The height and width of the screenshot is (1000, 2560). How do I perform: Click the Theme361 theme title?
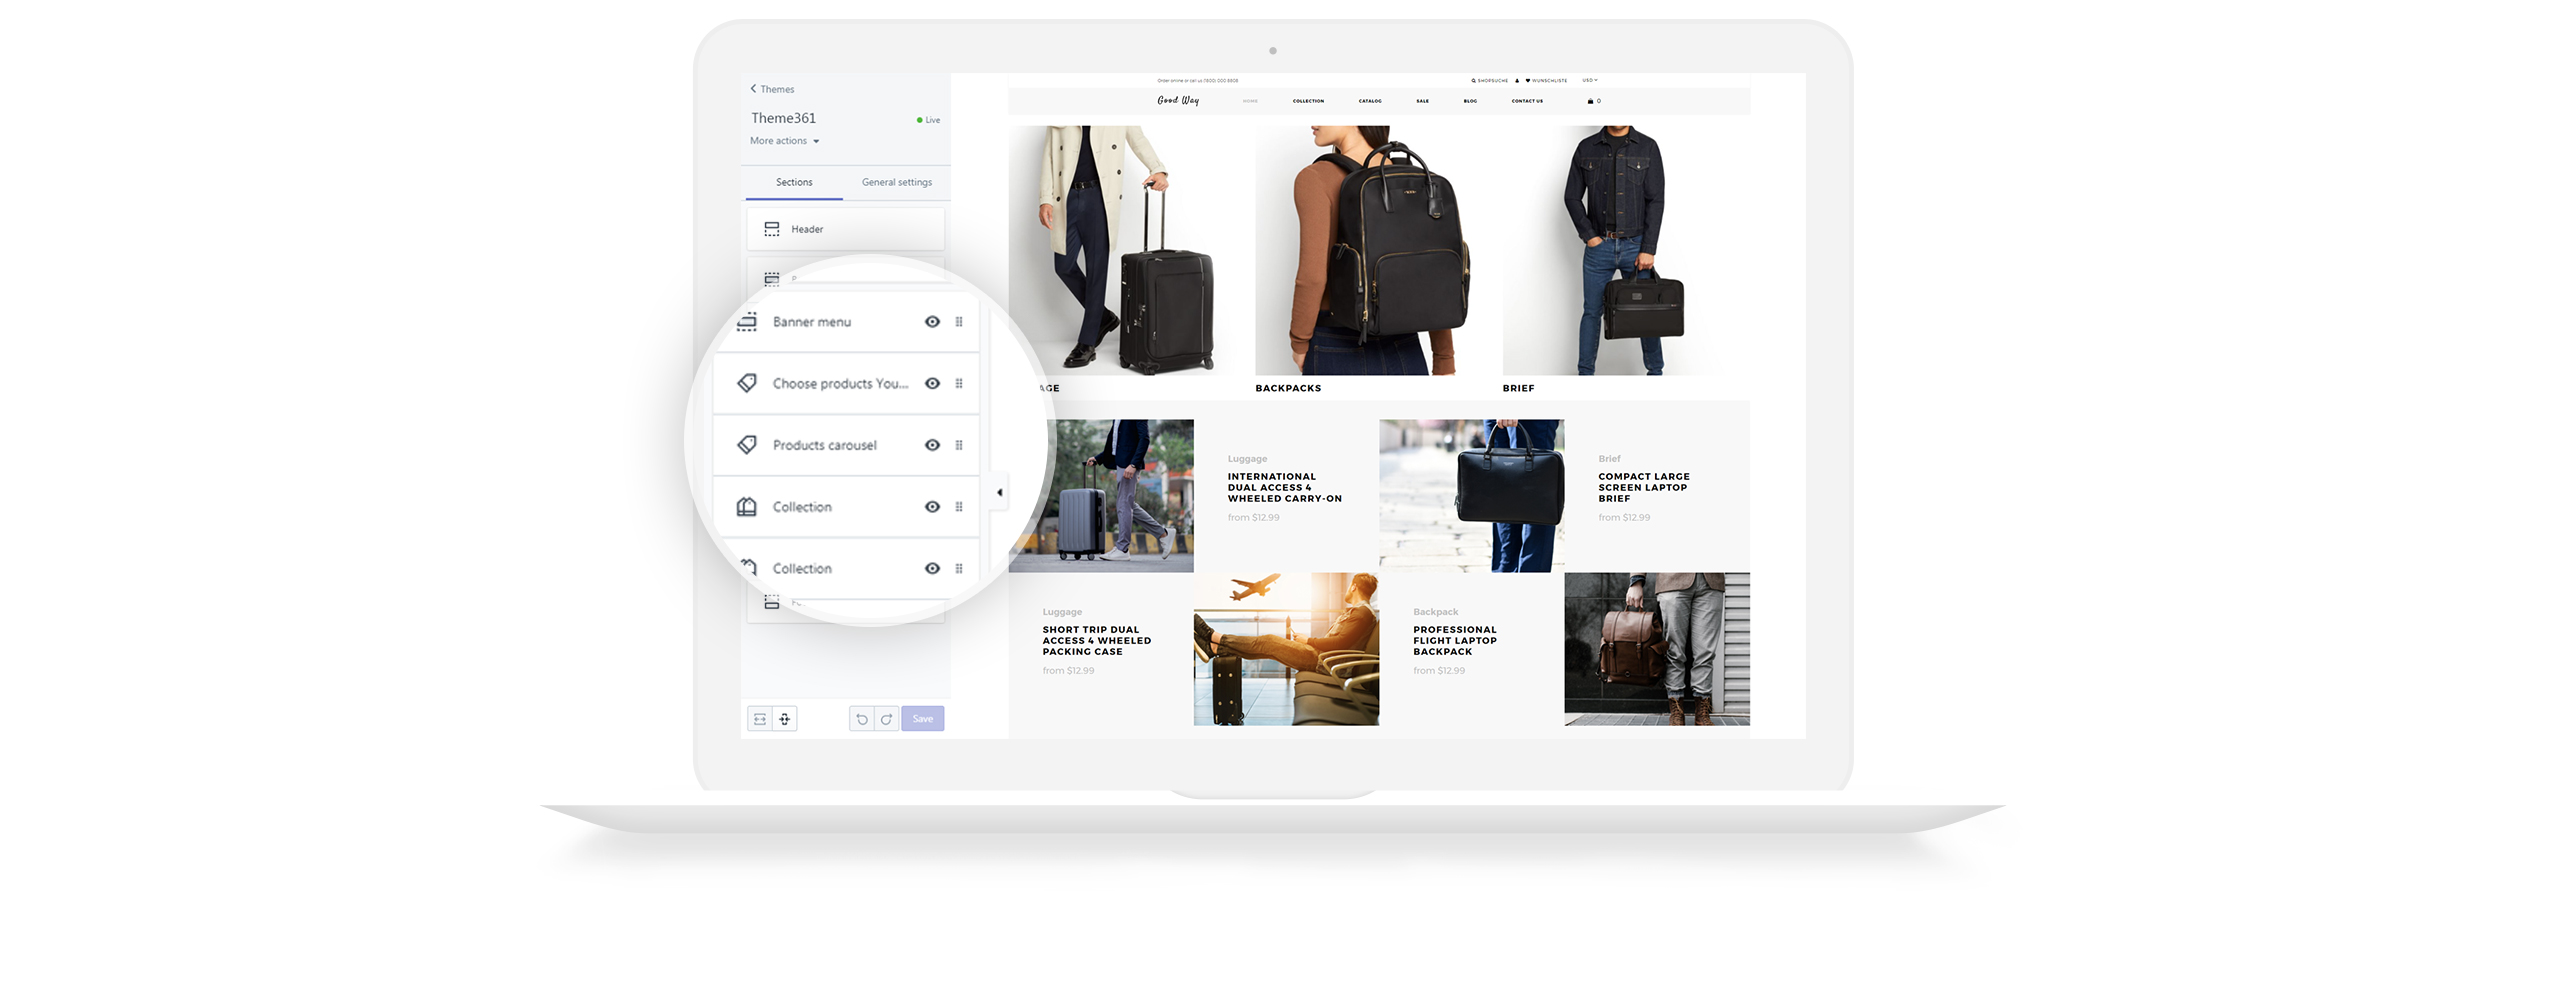[783, 118]
